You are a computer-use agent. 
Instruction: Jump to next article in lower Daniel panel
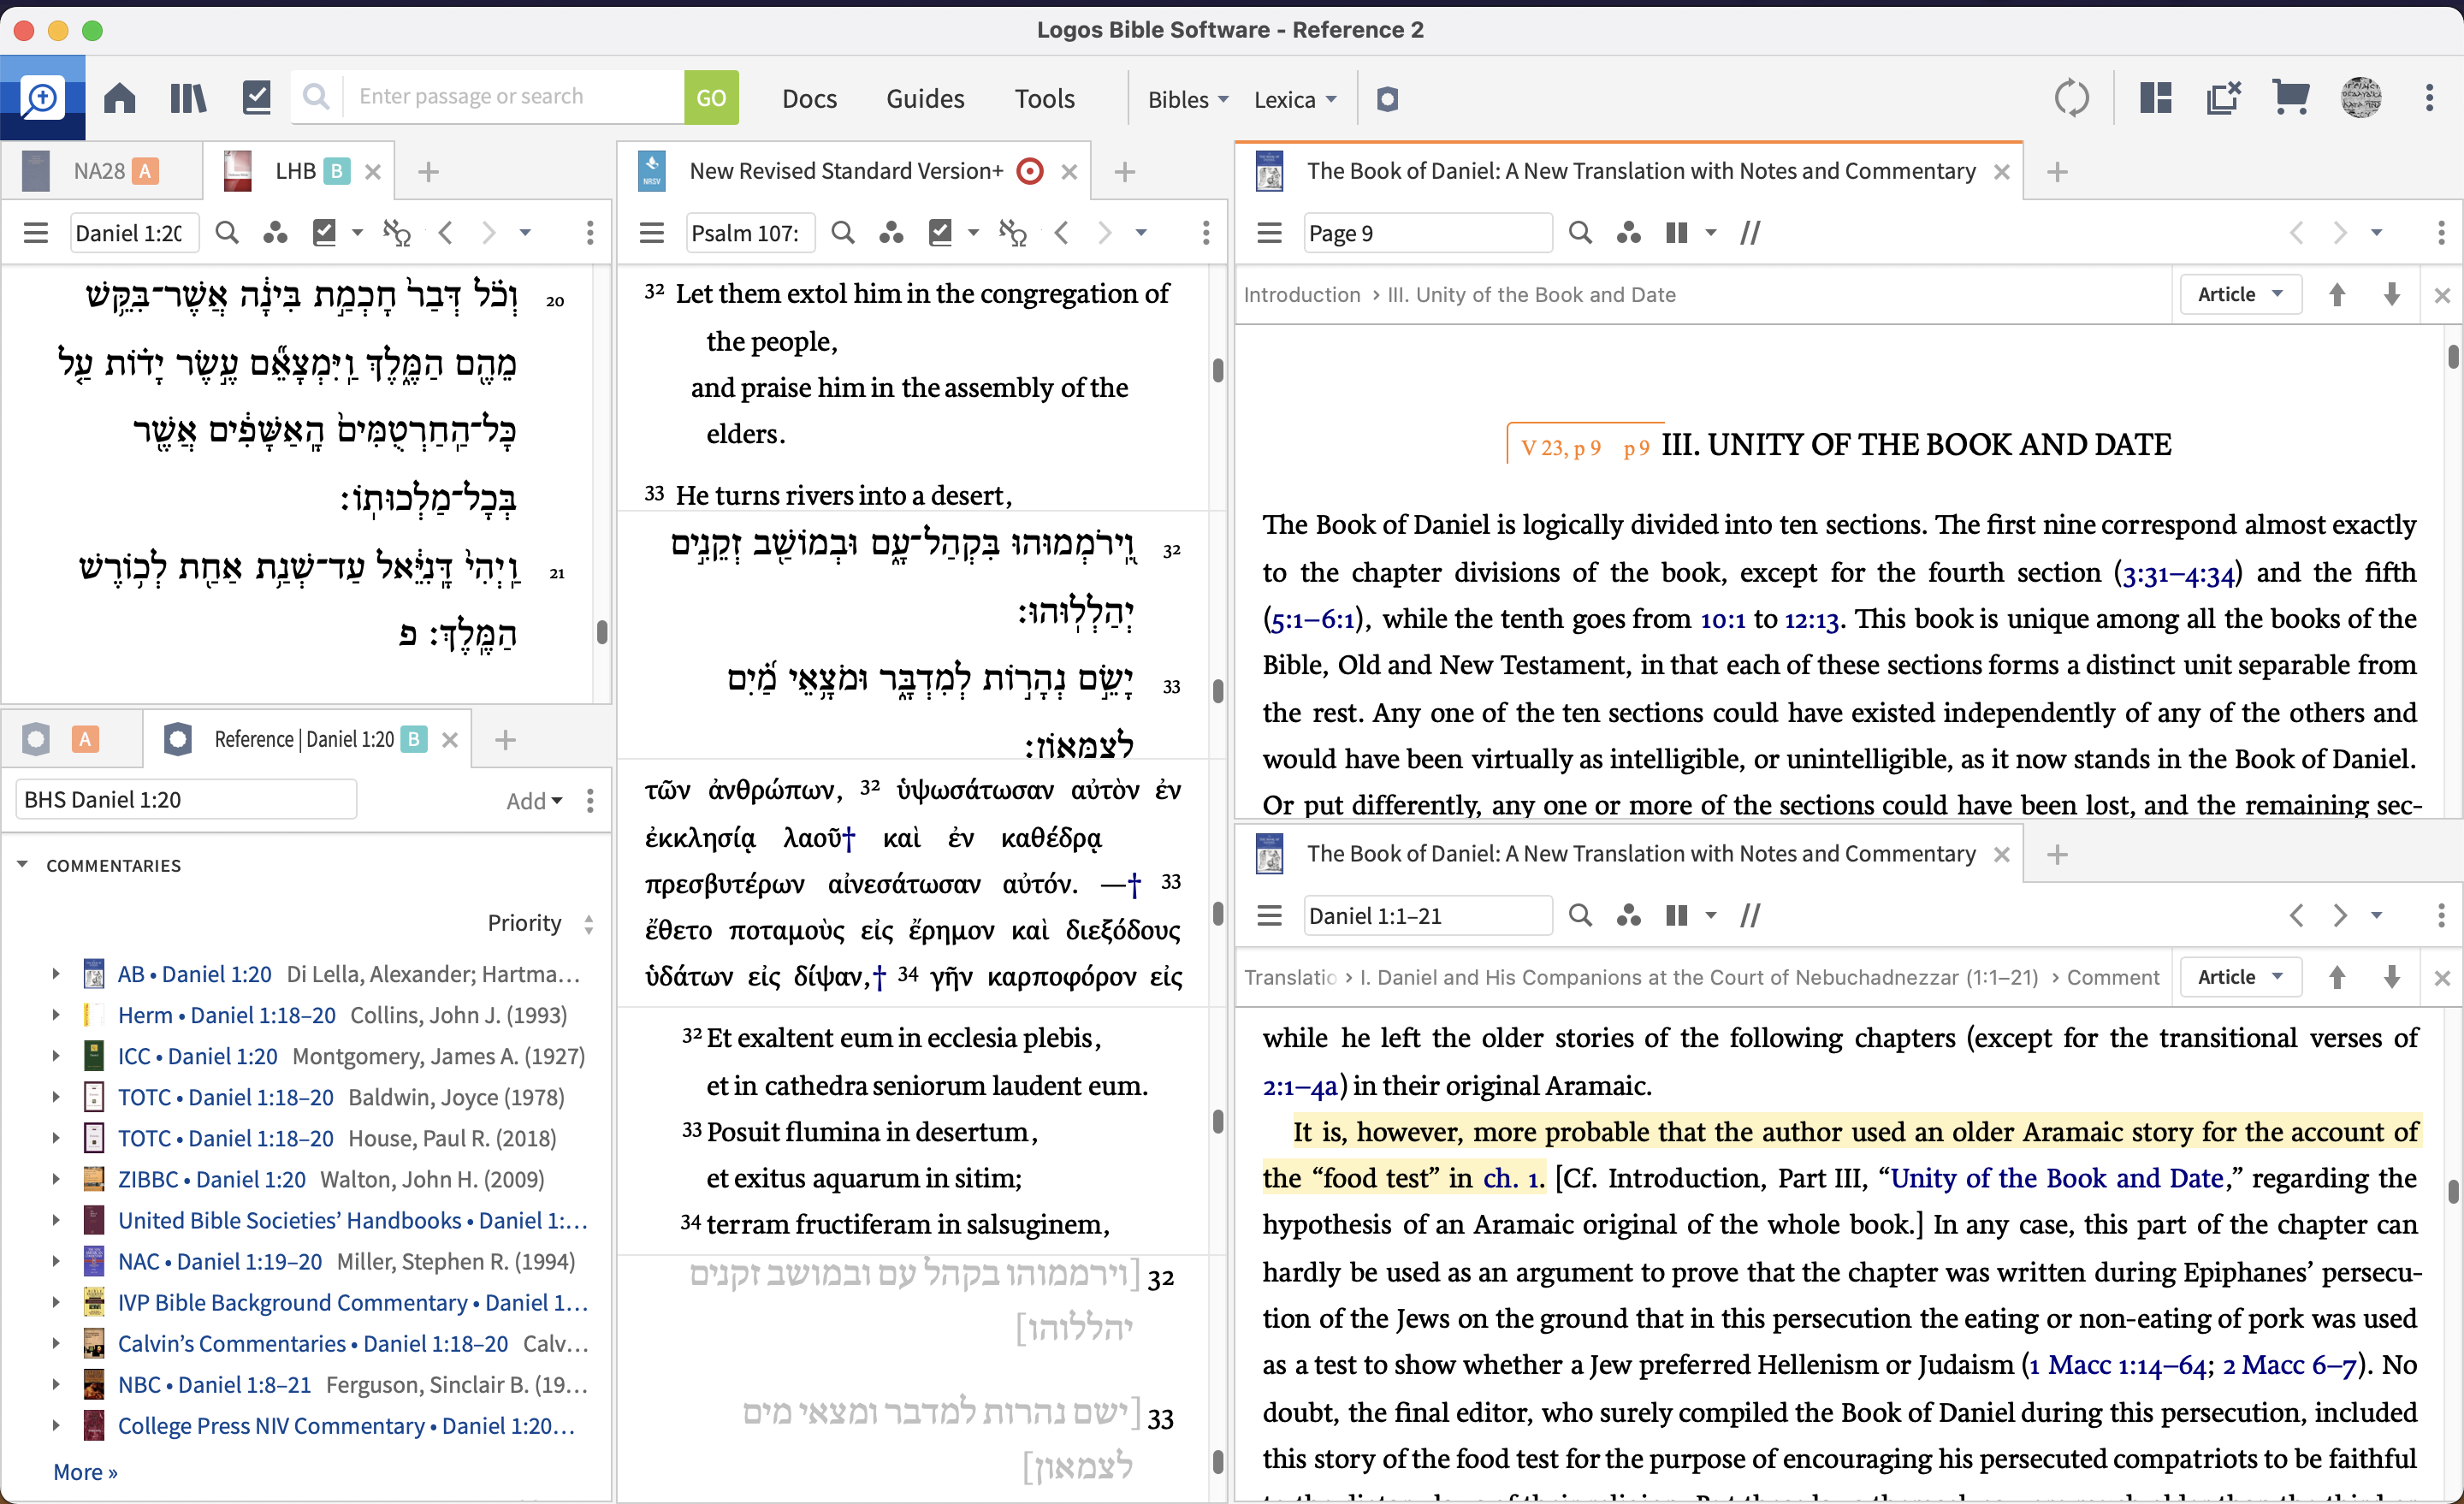2392,977
